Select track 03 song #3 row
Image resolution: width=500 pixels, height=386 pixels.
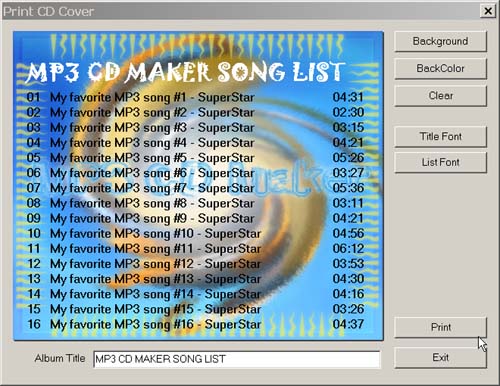tap(195, 128)
